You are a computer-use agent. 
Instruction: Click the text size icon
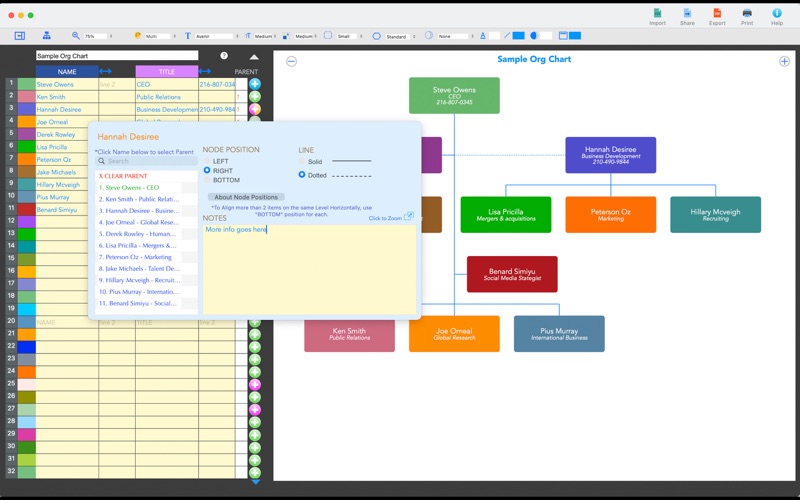(x=248, y=36)
